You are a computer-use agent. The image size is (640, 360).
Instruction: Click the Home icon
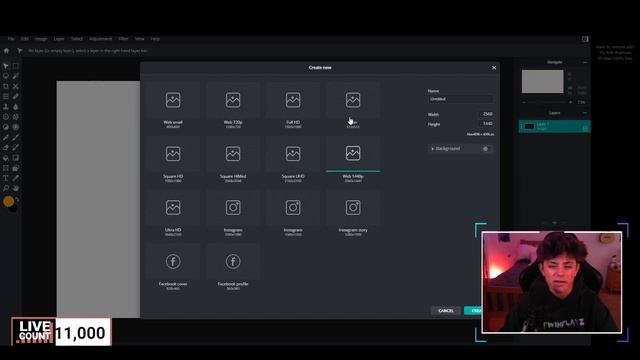(6, 51)
